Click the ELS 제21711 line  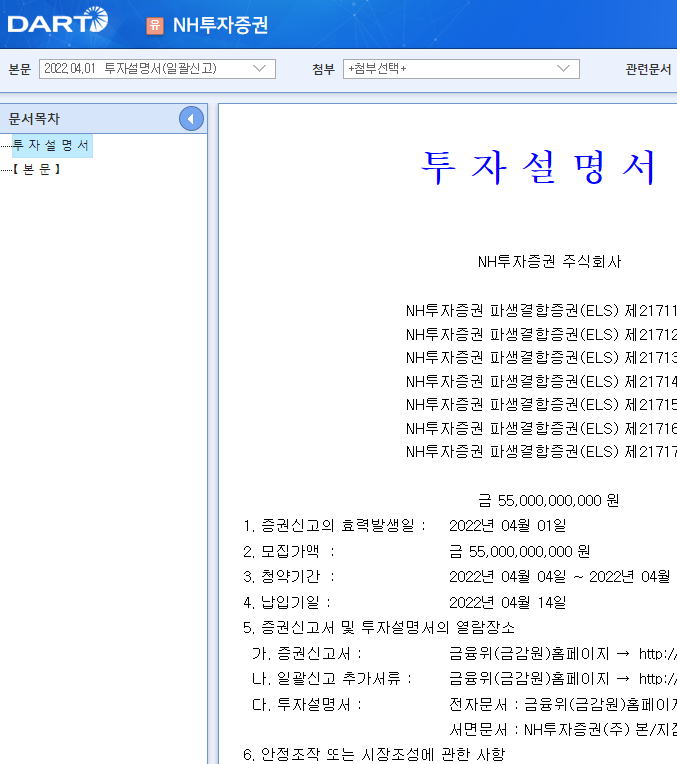tap(541, 310)
